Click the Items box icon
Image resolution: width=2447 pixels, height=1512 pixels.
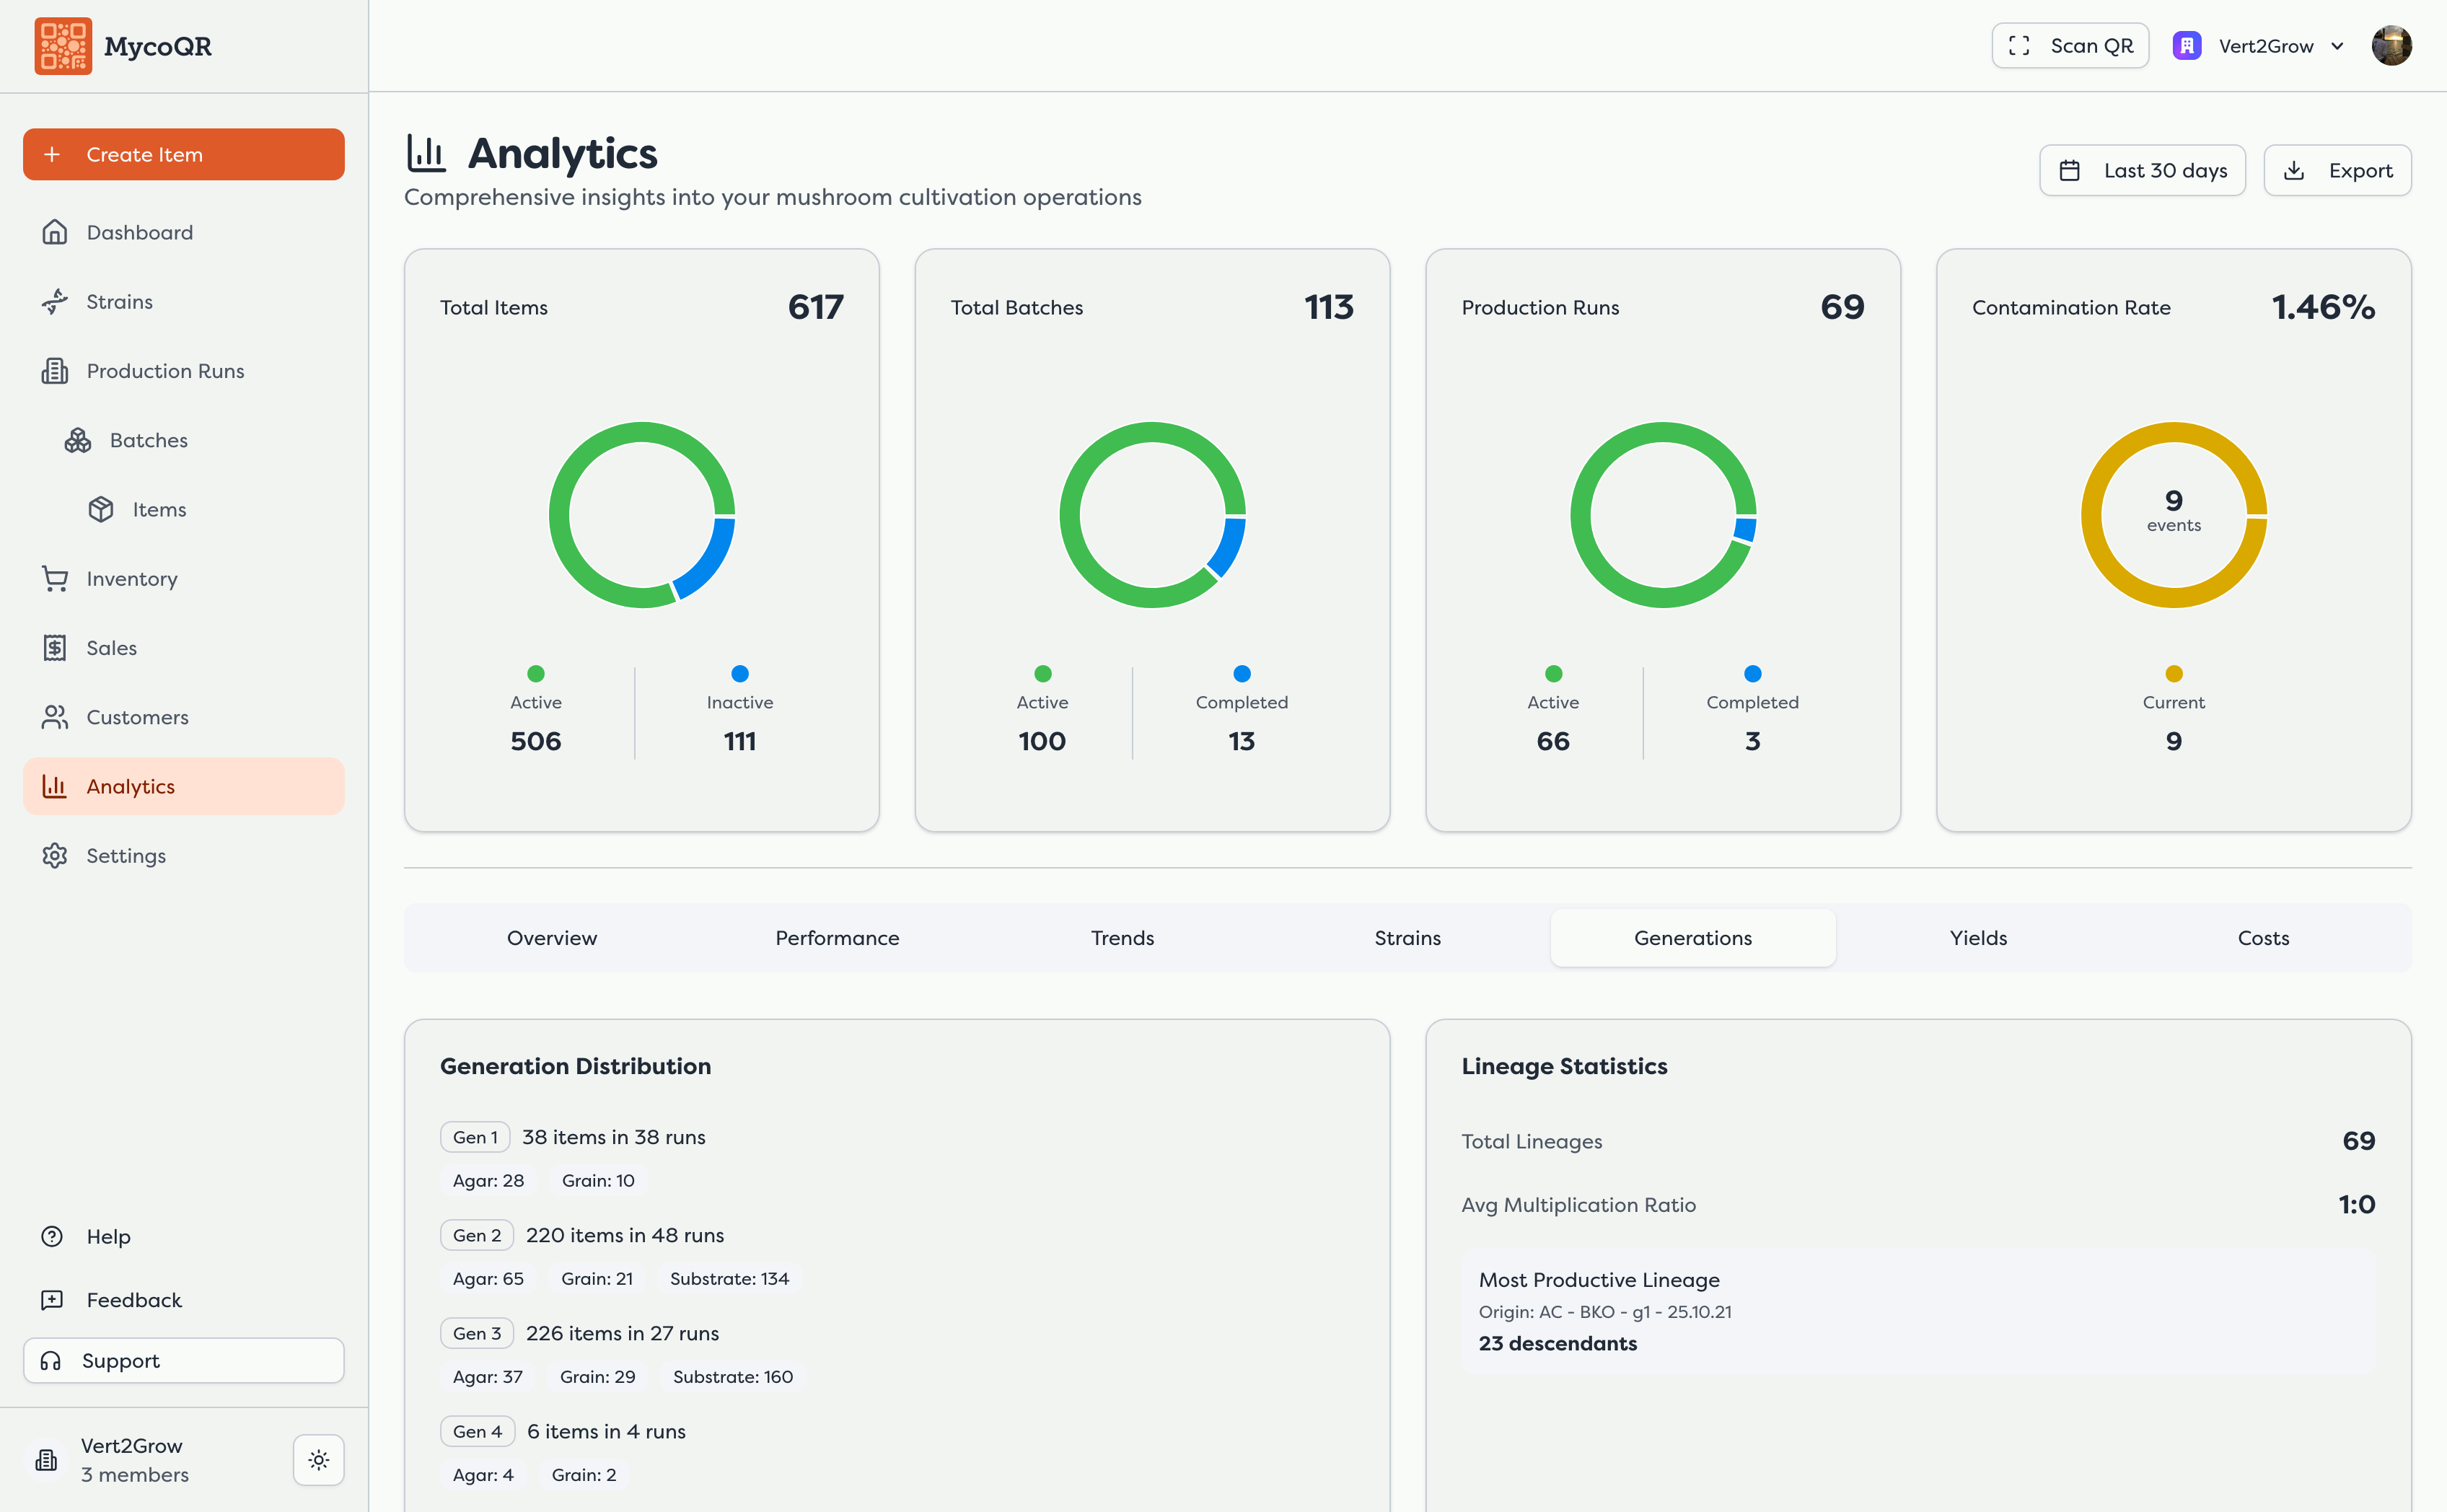coord(101,510)
